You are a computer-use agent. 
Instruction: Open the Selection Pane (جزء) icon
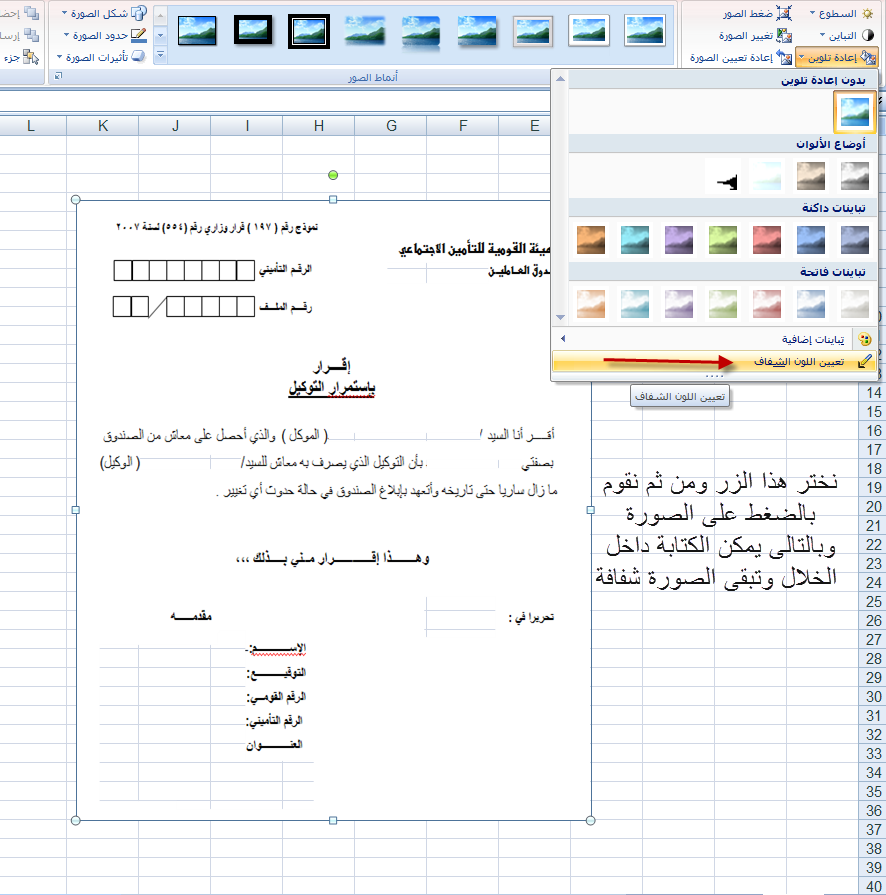tap(31, 58)
